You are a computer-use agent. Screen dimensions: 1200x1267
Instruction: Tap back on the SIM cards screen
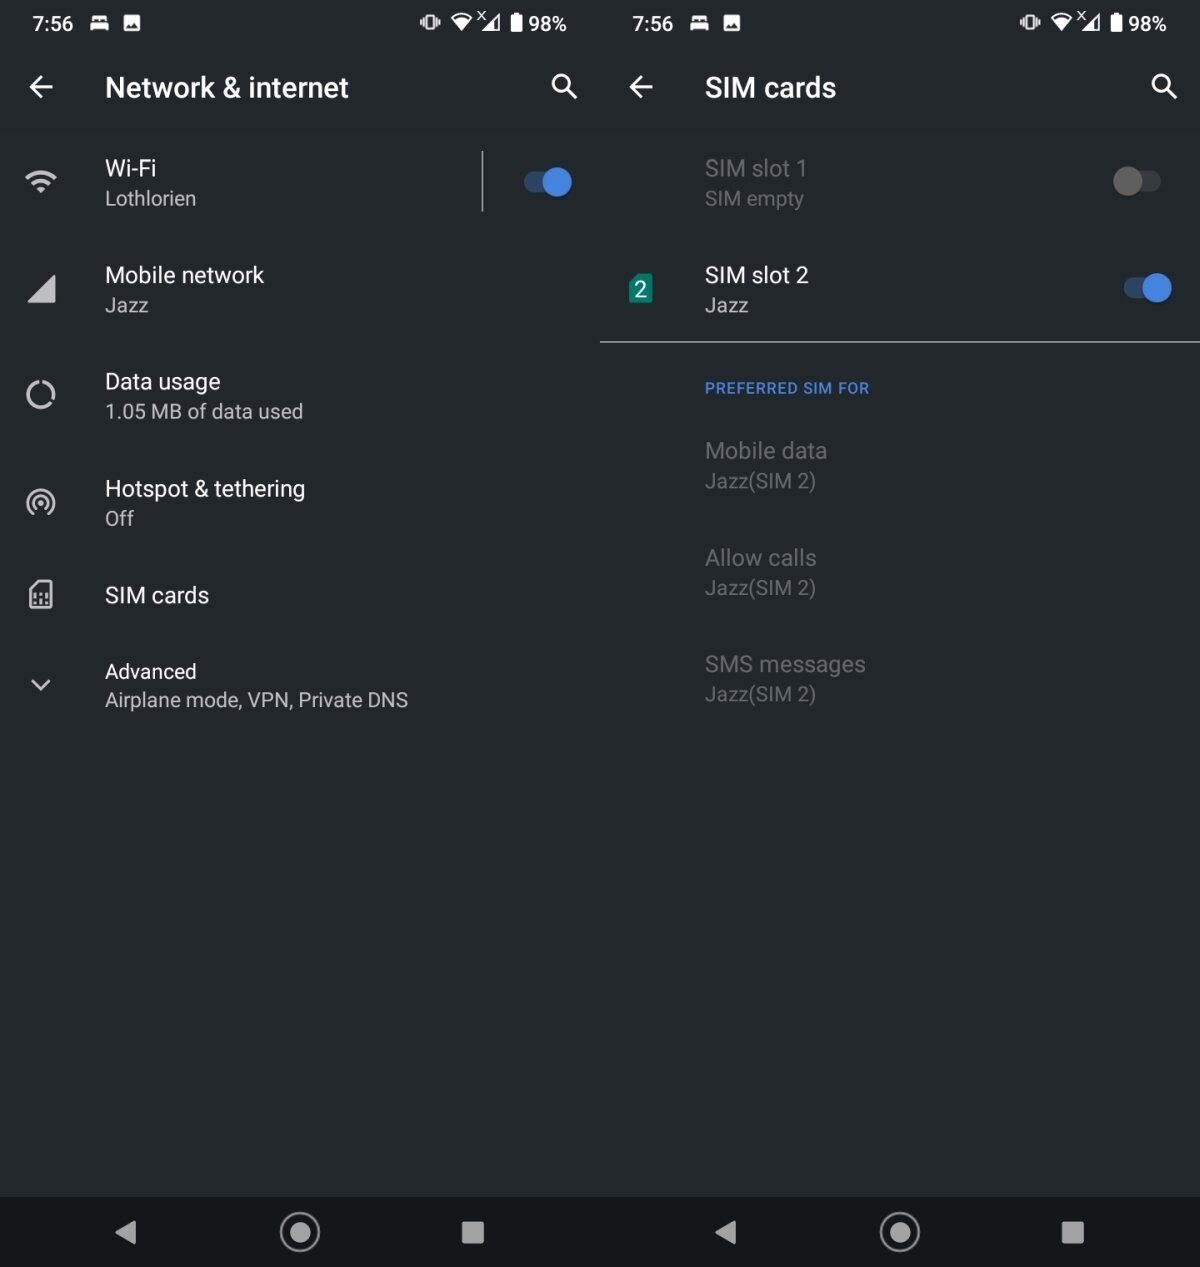coord(641,87)
